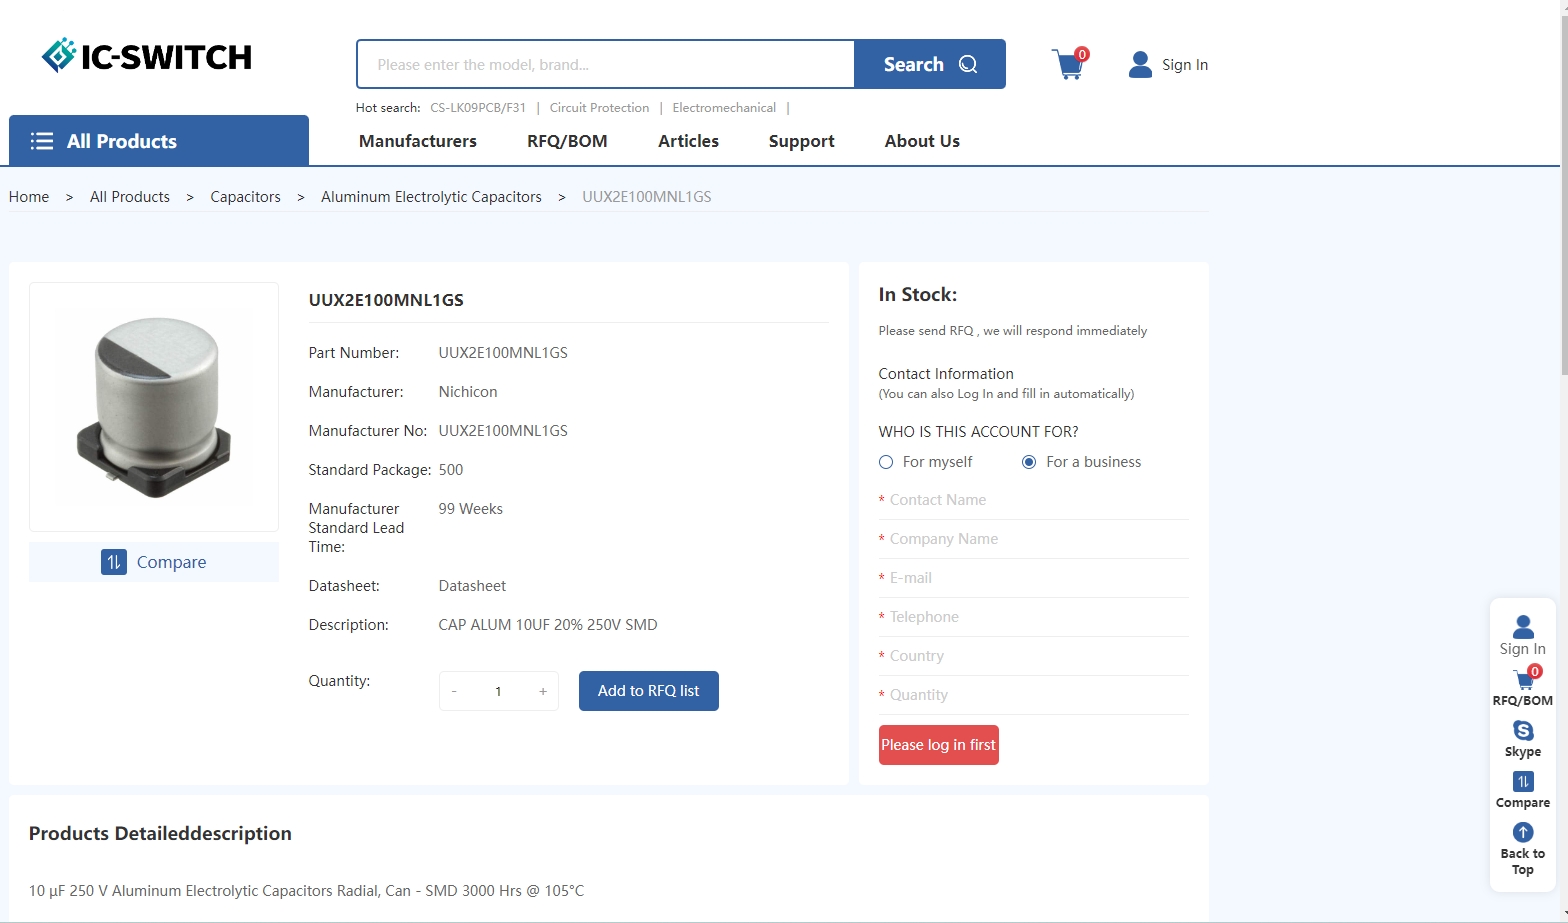The height and width of the screenshot is (923, 1568).
Task: Go to All Products breadcrumb
Action: click(x=130, y=197)
